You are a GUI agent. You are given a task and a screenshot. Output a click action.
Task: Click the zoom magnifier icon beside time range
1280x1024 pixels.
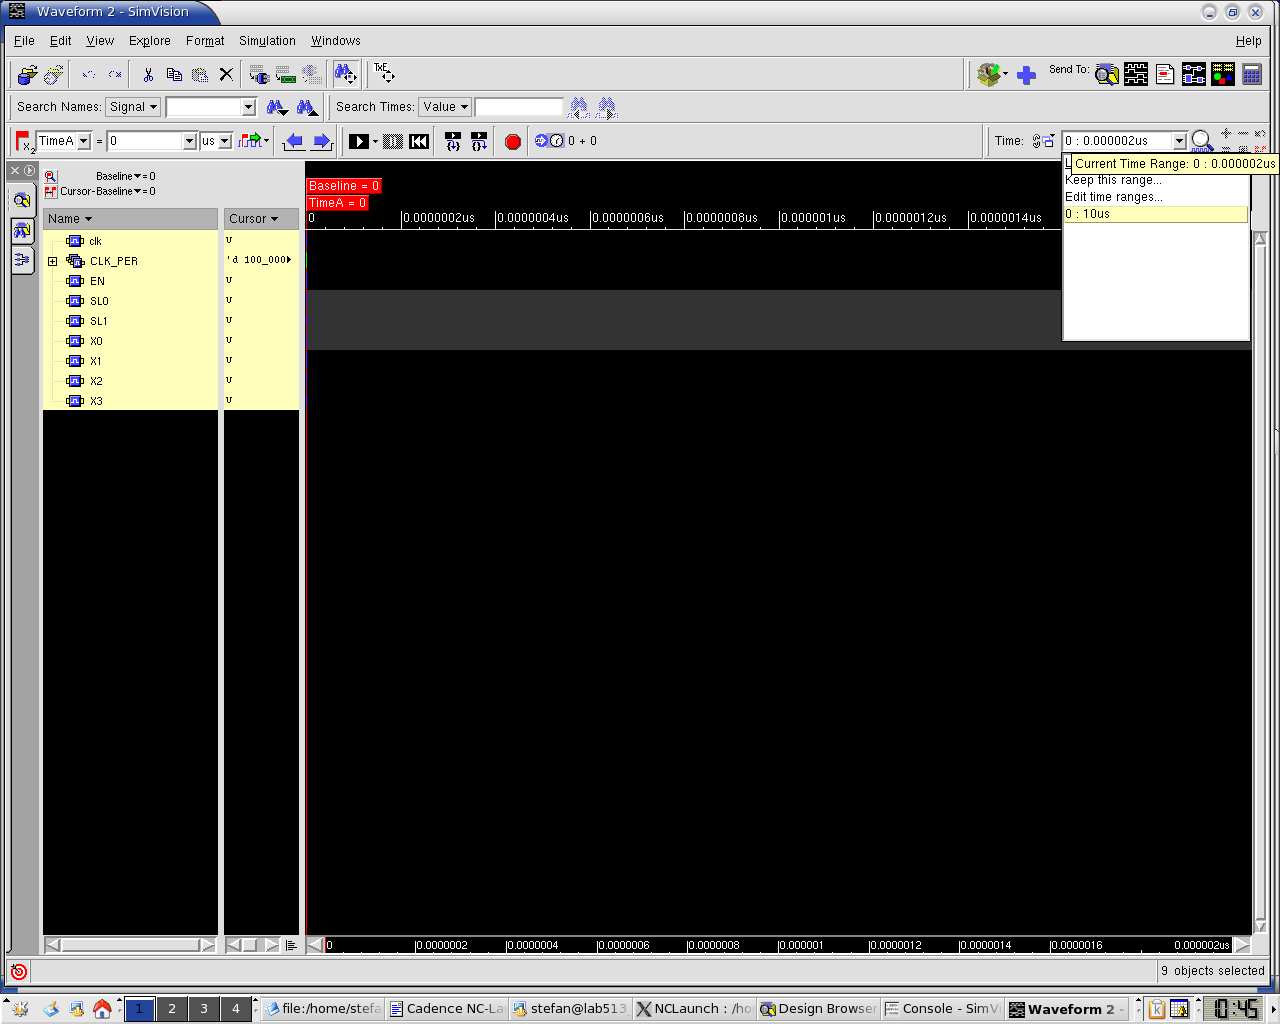click(x=1202, y=141)
